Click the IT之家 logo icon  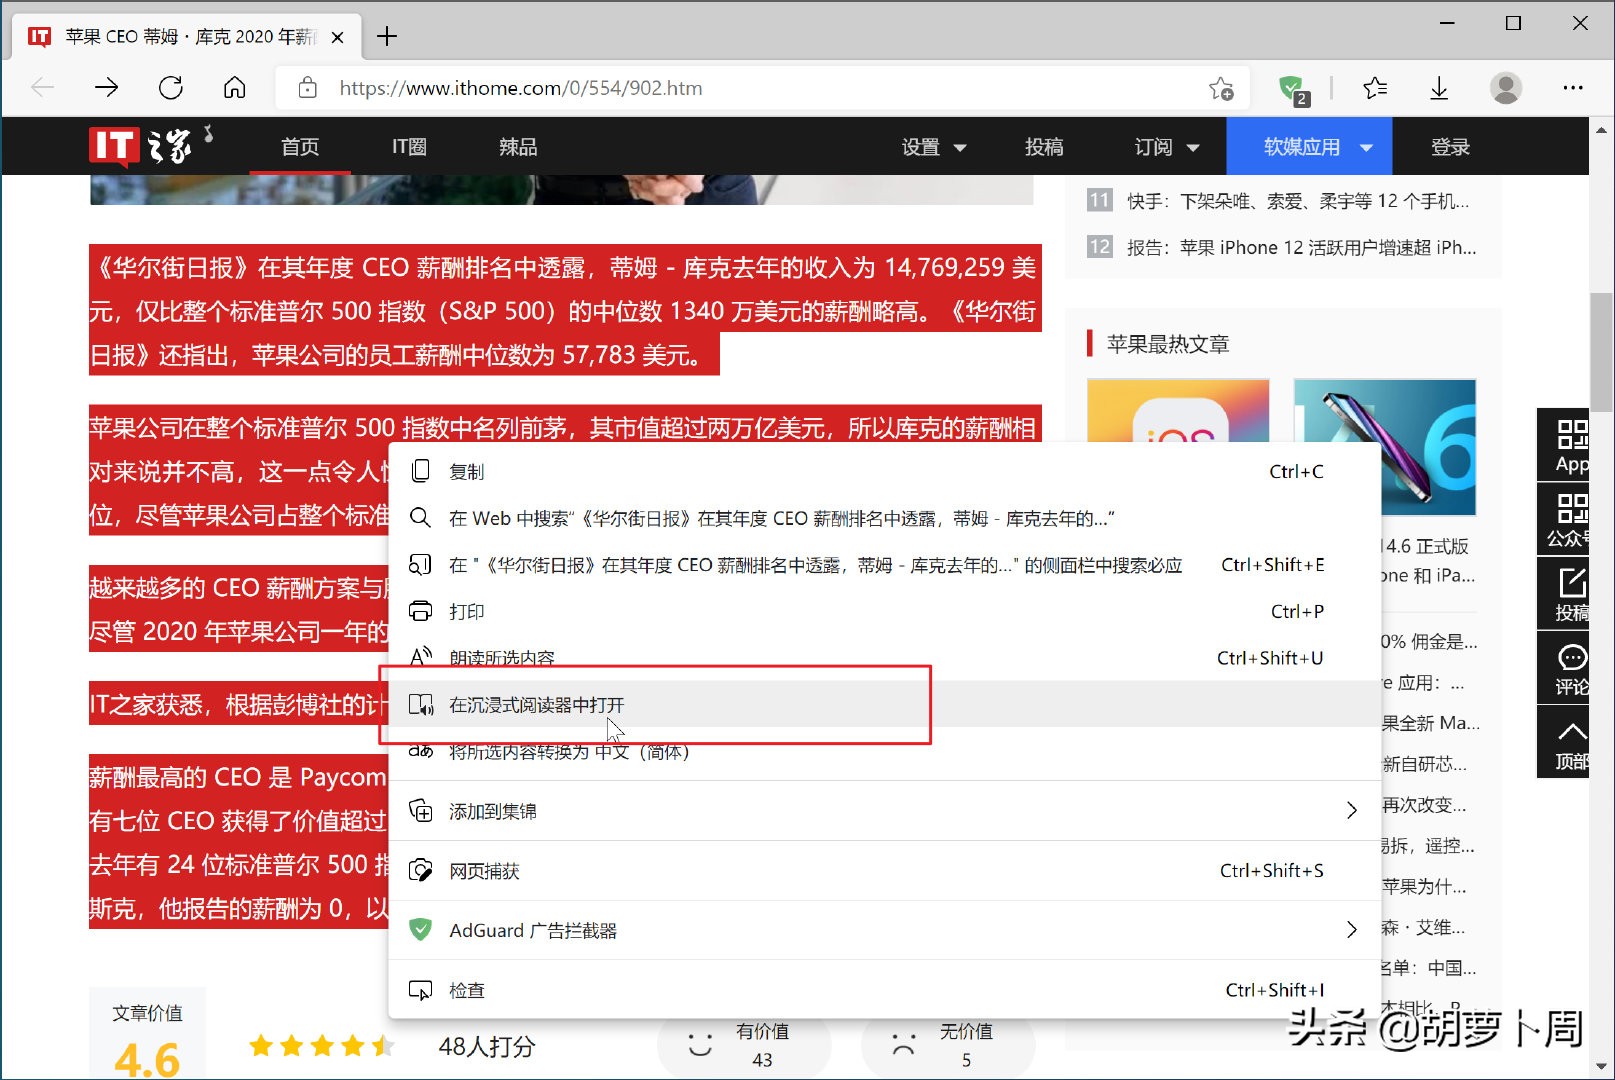140,145
